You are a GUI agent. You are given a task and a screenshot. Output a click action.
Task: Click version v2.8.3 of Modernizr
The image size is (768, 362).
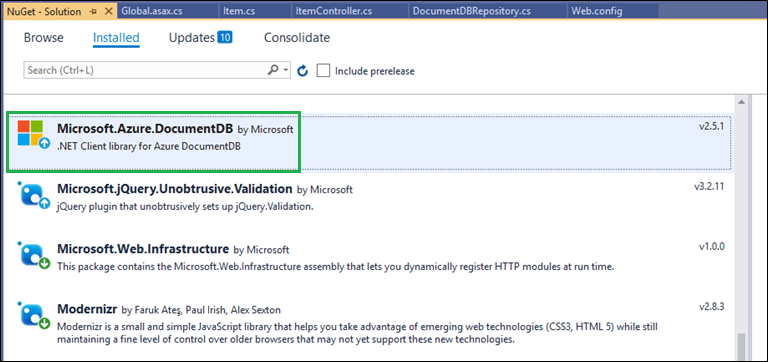[x=711, y=307]
